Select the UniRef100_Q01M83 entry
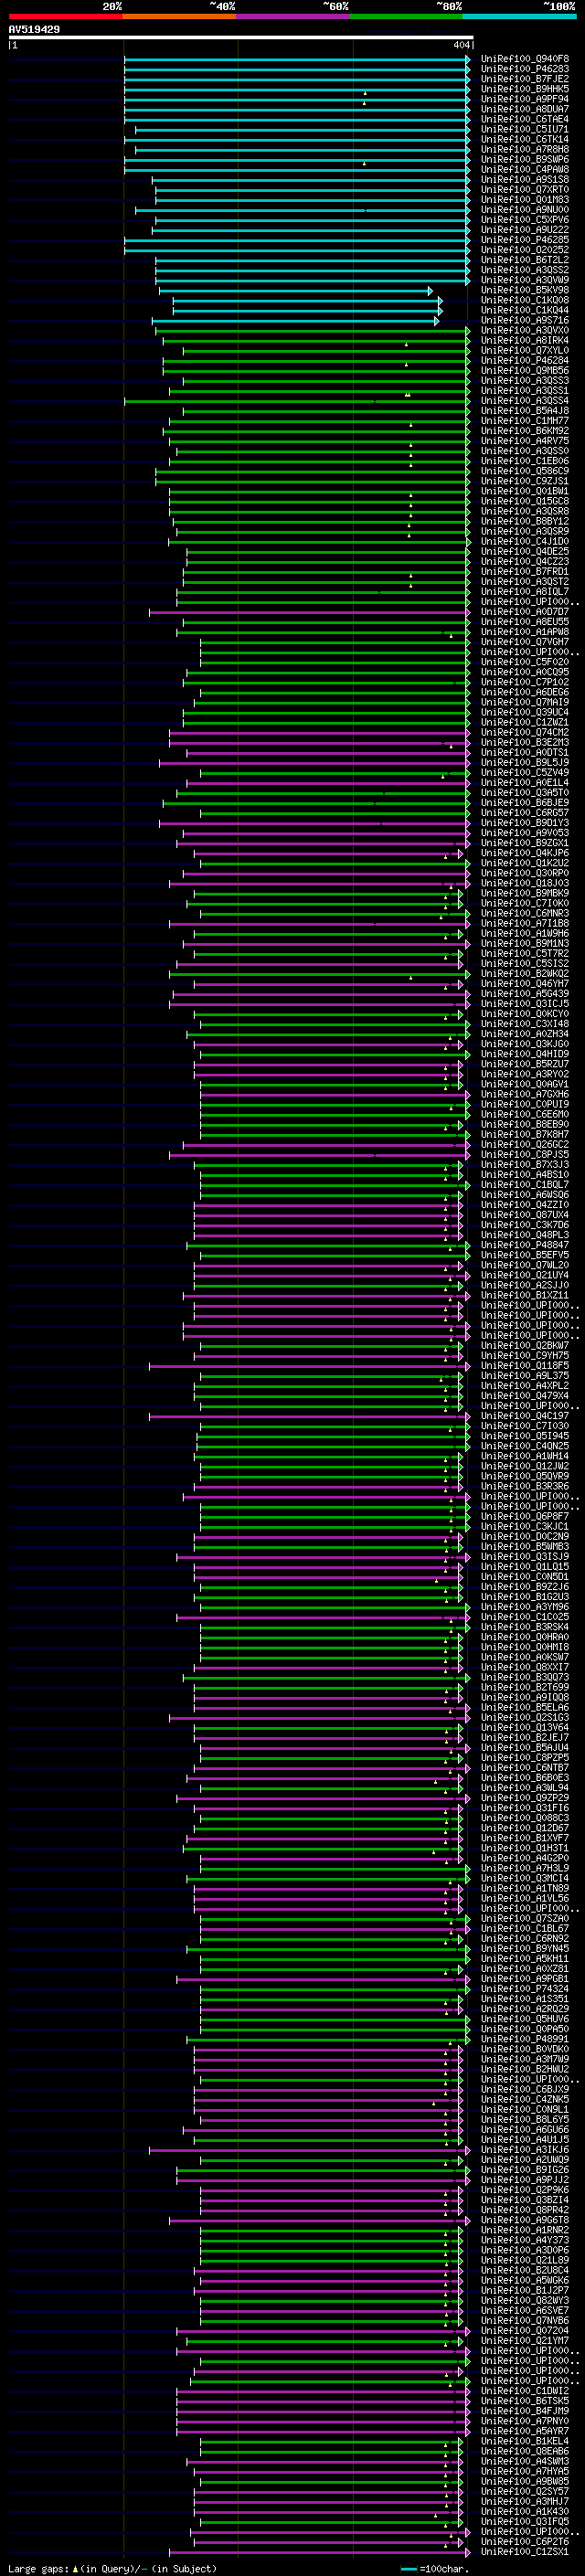 [525, 200]
